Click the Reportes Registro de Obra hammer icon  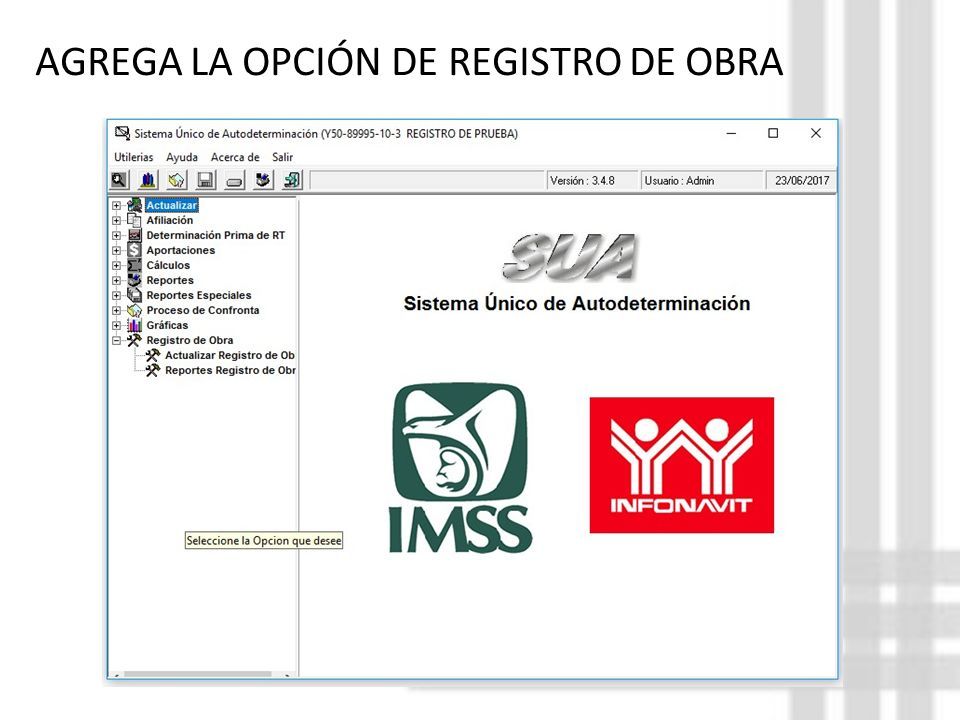tap(152, 370)
